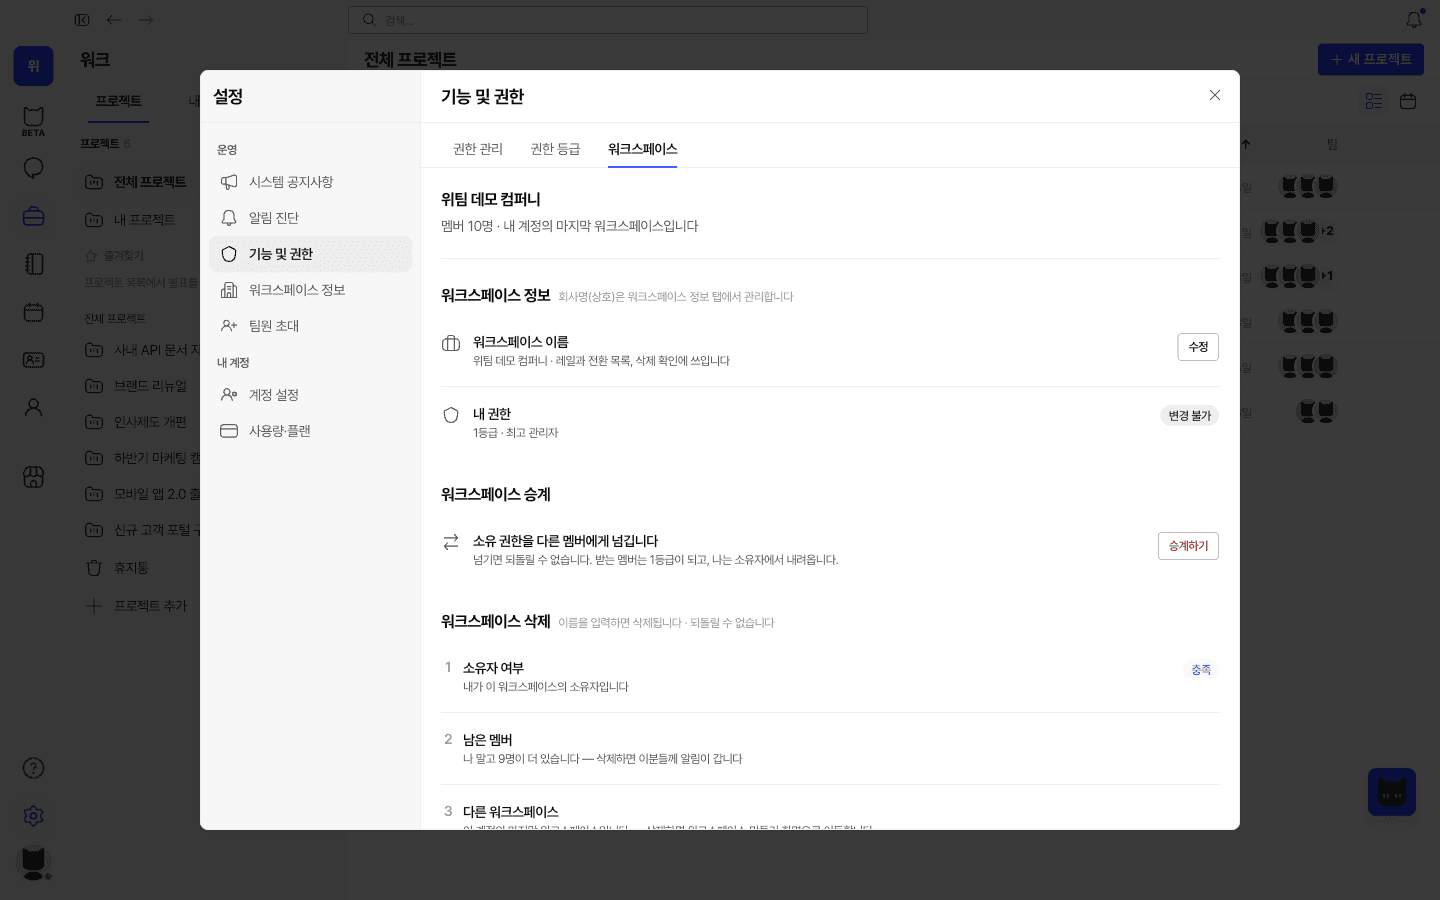Screen dimensions: 1440x900
Task: Open the calendar icon in left sidebar
Action: click(x=33, y=312)
